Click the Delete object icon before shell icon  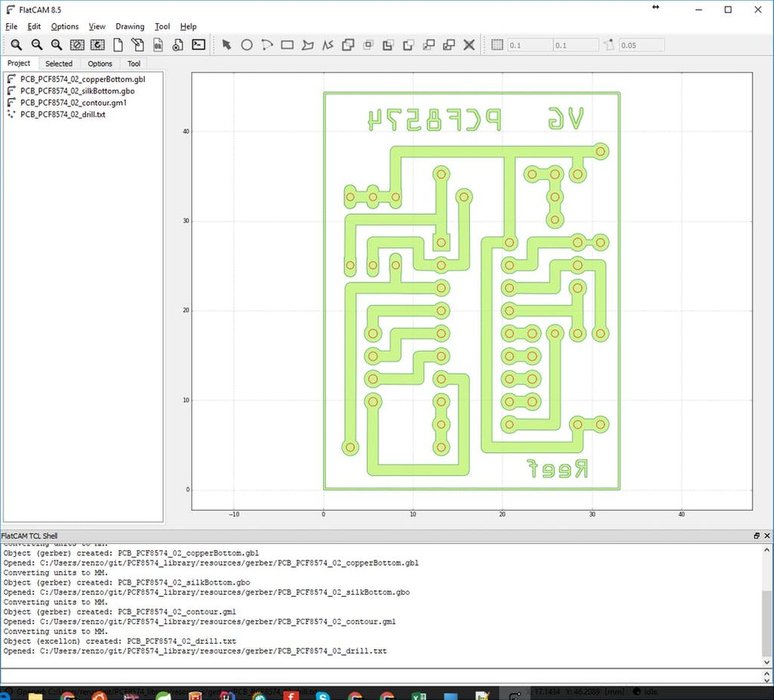[178, 45]
